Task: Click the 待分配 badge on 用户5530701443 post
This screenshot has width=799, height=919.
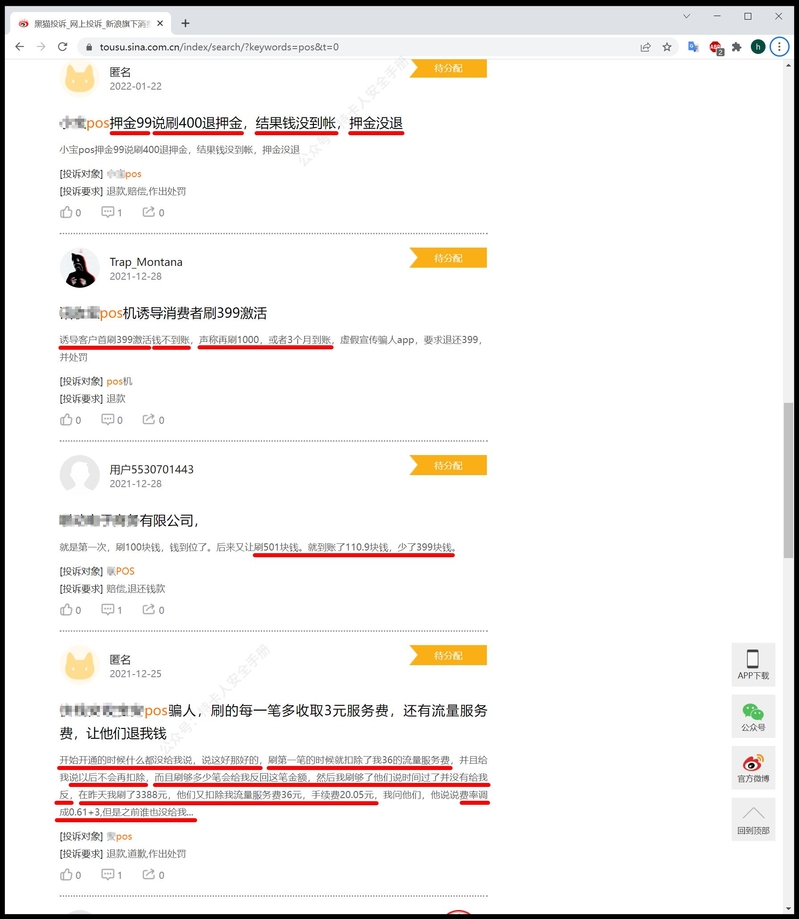Action: click(448, 465)
